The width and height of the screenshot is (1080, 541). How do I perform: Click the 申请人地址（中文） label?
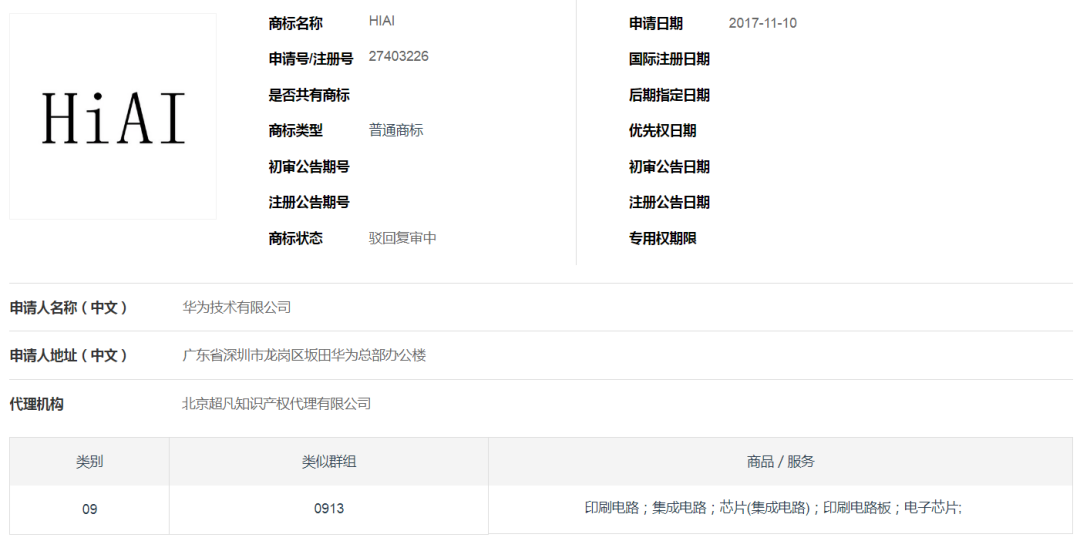pyautogui.click(x=68, y=356)
